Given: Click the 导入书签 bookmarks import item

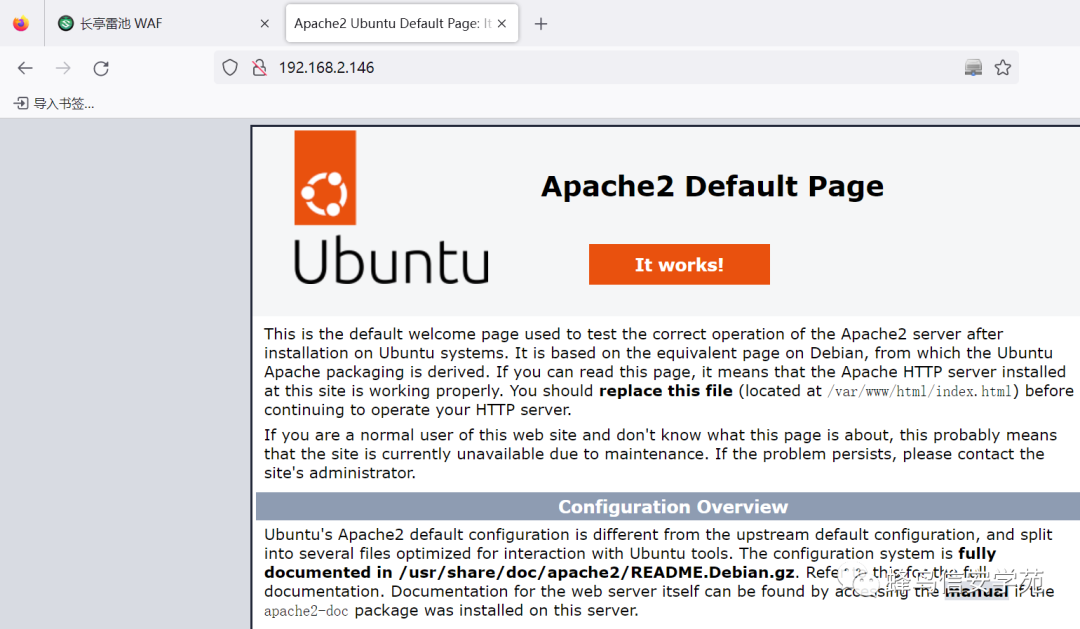Looking at the screenshot, I should 54,103.
